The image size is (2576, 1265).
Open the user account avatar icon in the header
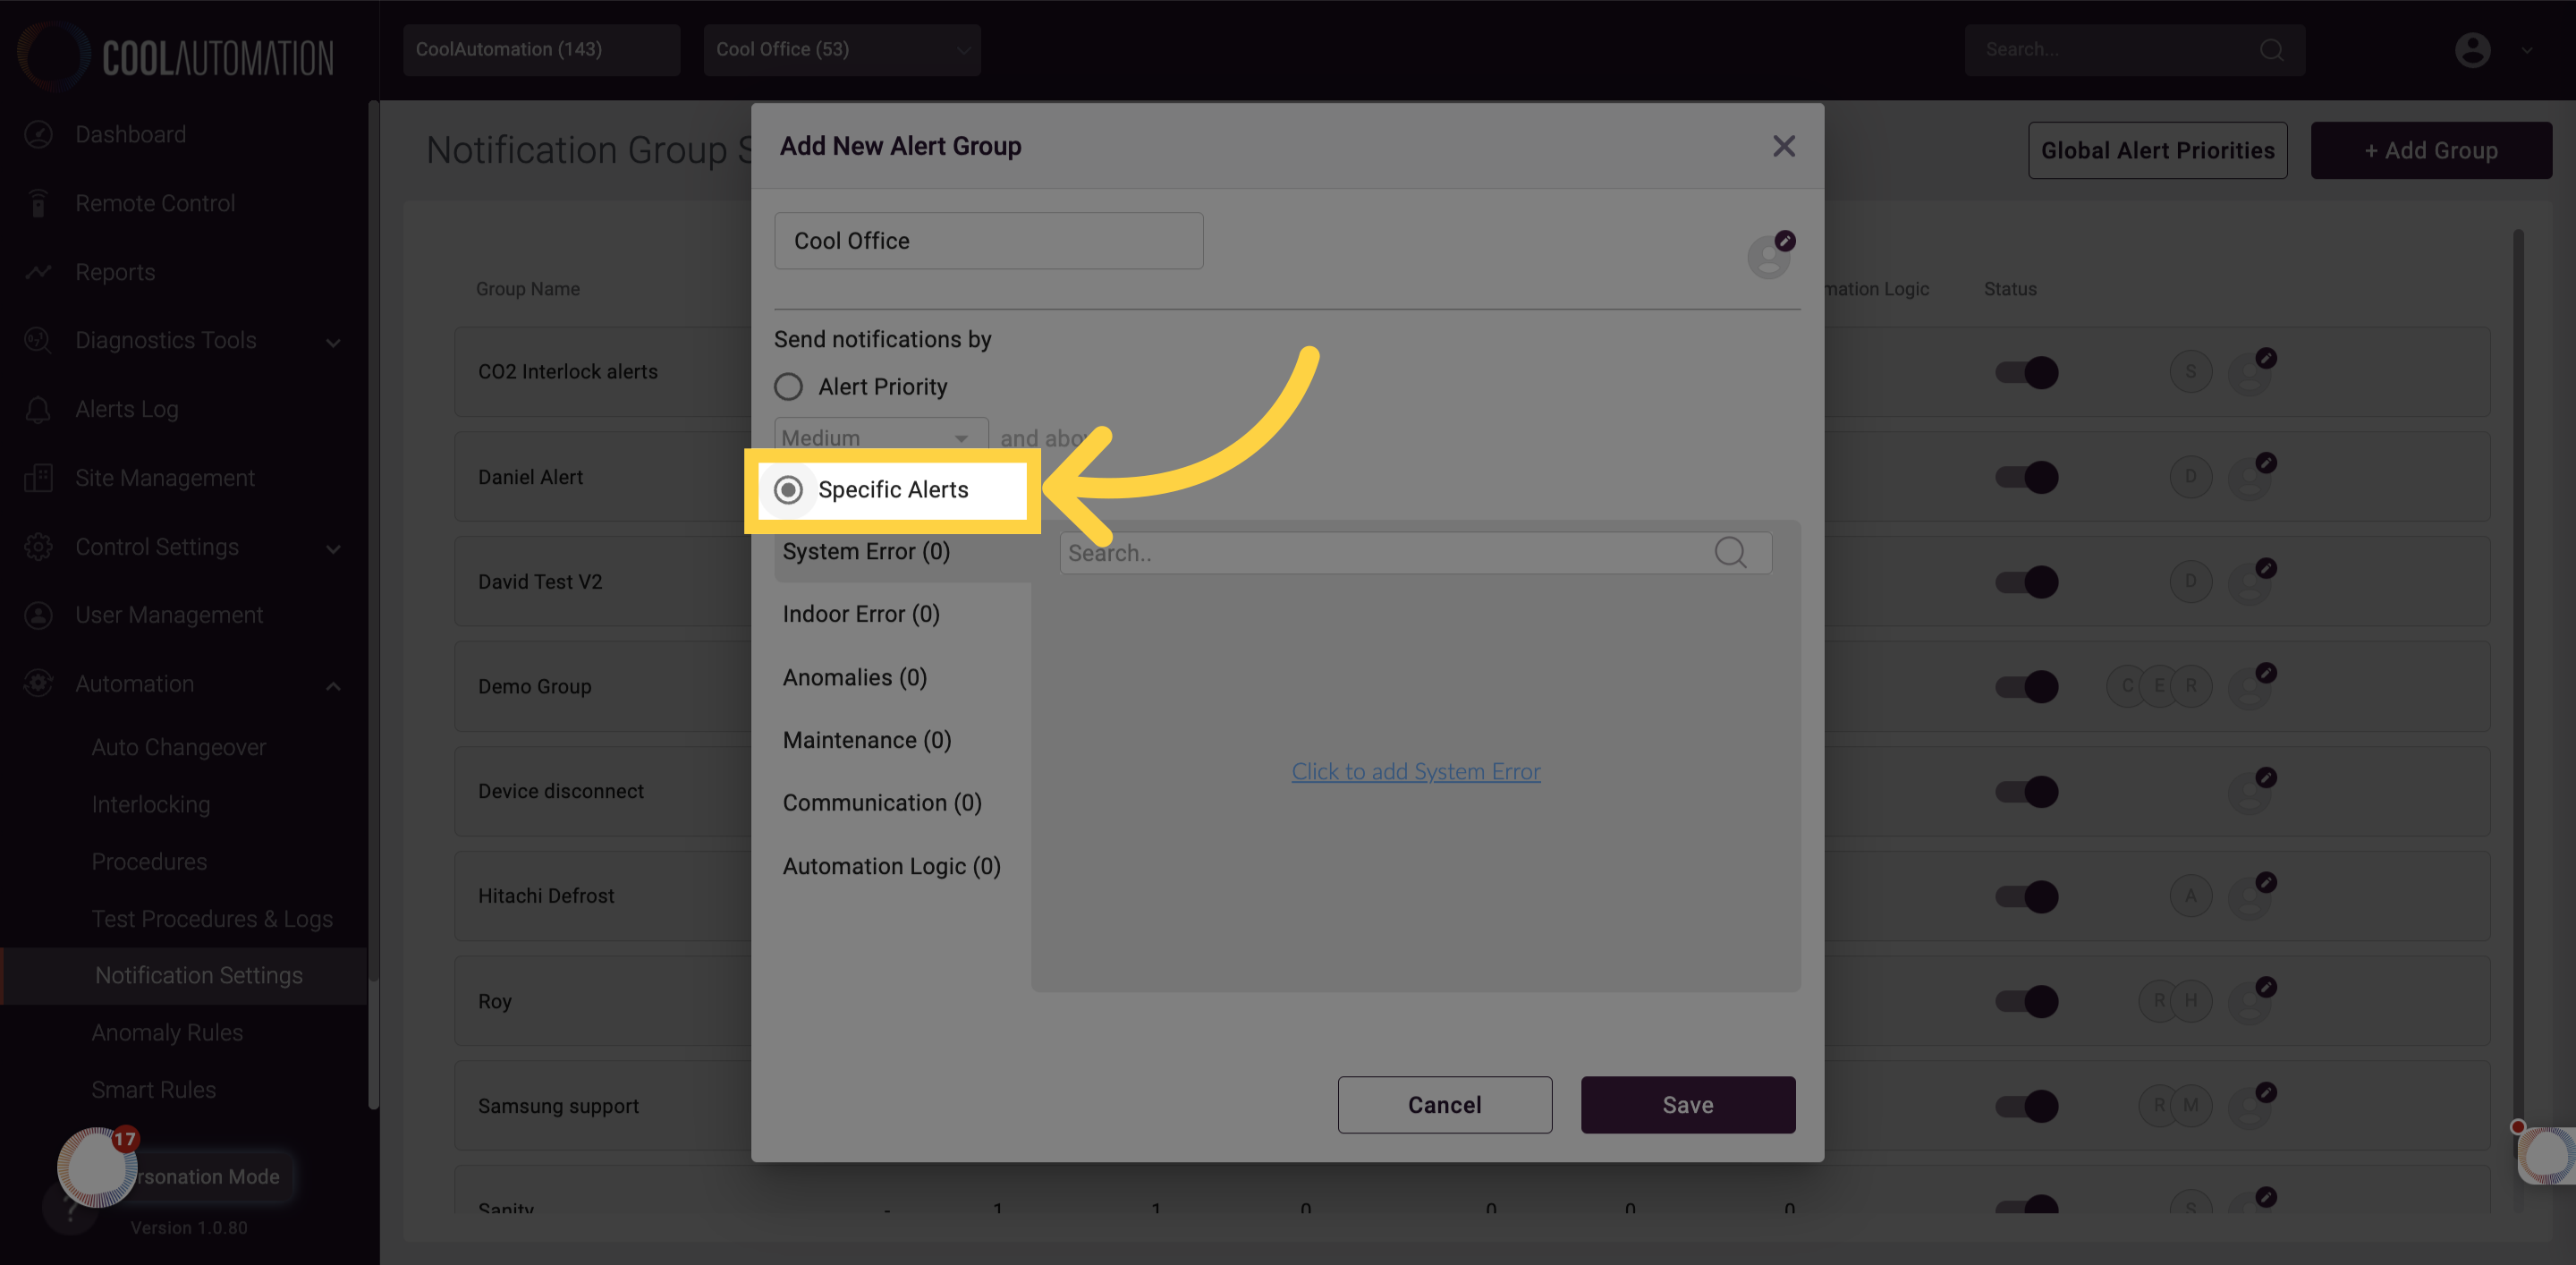(x=2472, y=50)
